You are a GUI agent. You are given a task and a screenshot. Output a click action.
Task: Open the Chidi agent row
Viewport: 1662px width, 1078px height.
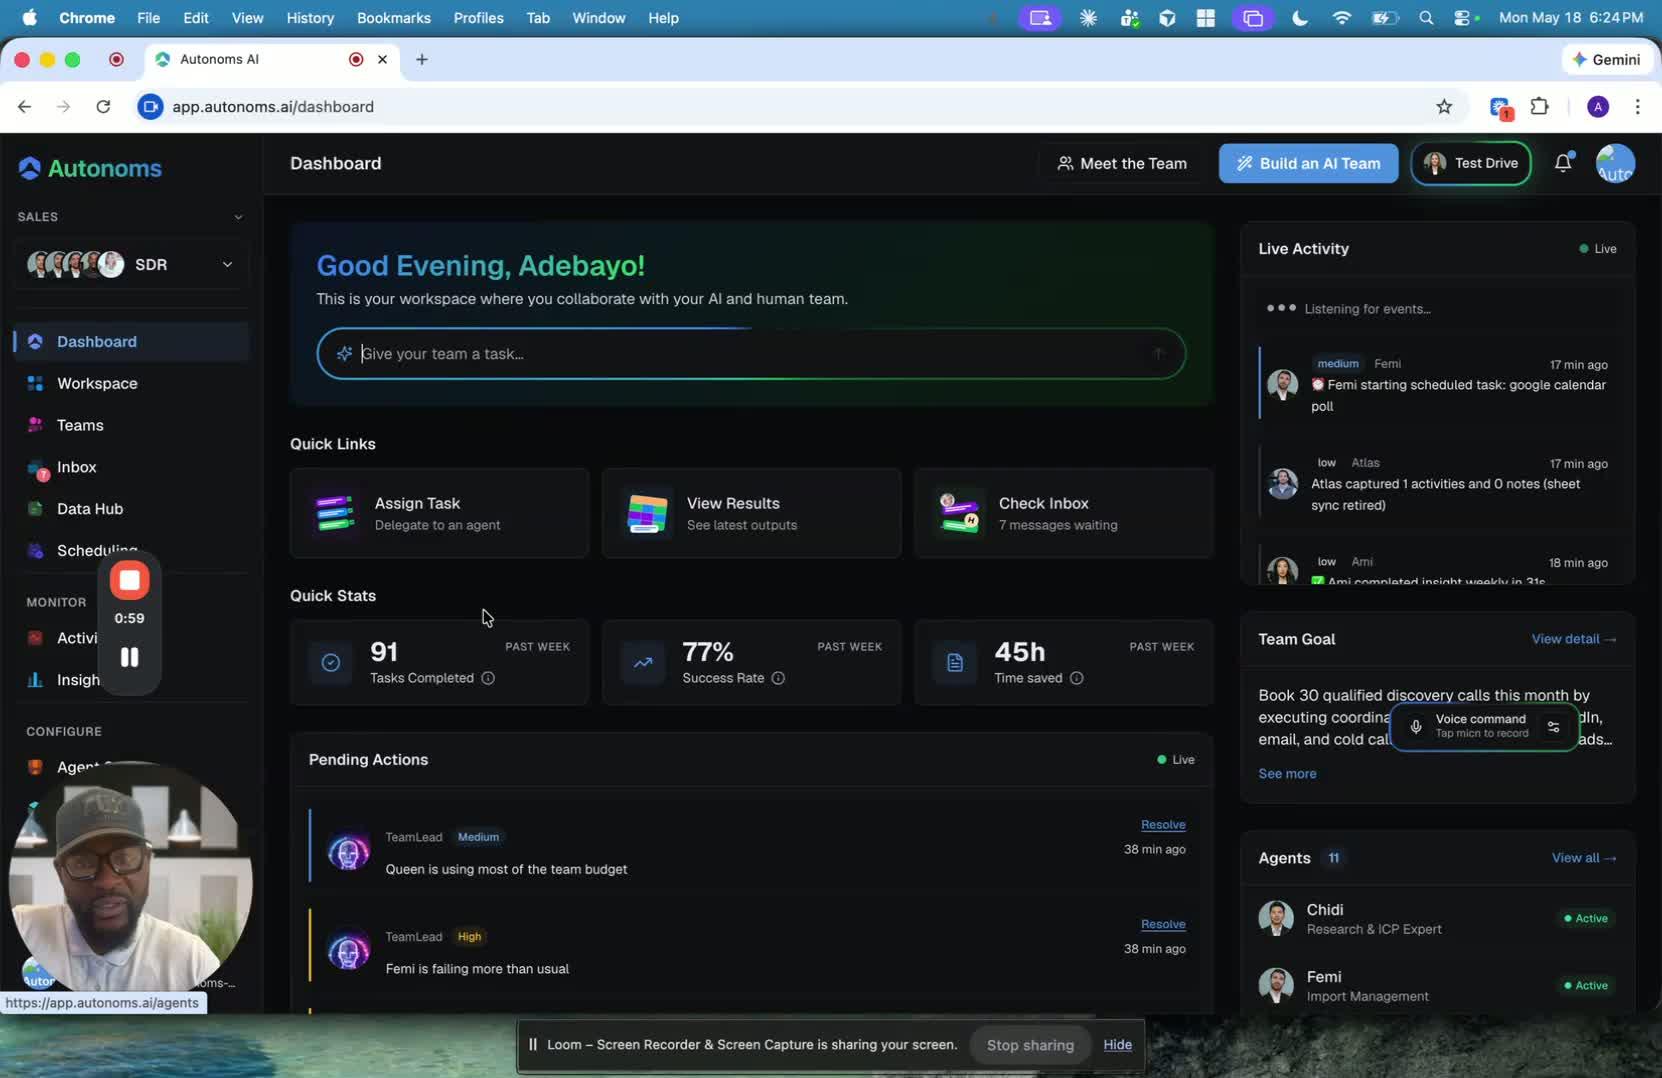tap(1437, 918)
